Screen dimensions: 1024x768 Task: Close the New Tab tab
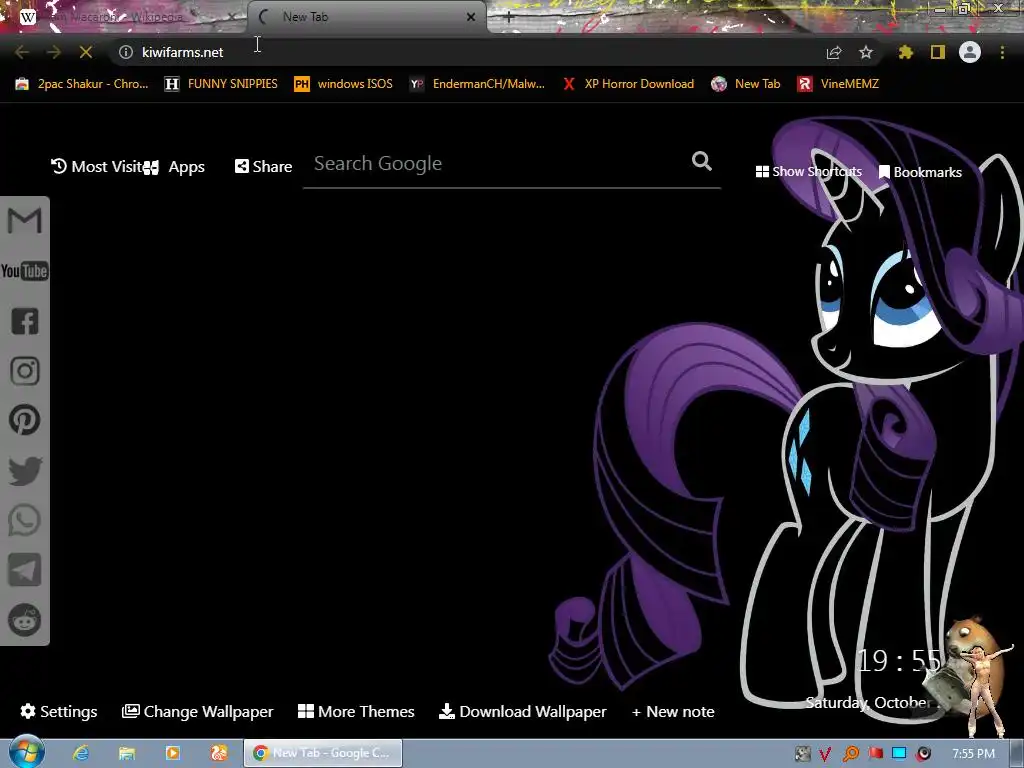[x=471, y=18]
